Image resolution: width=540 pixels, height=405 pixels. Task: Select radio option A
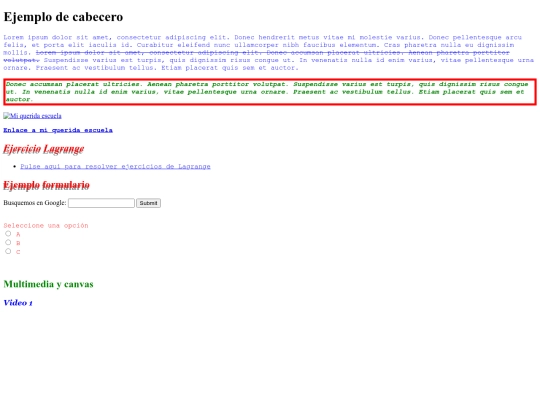pos(8,233)
